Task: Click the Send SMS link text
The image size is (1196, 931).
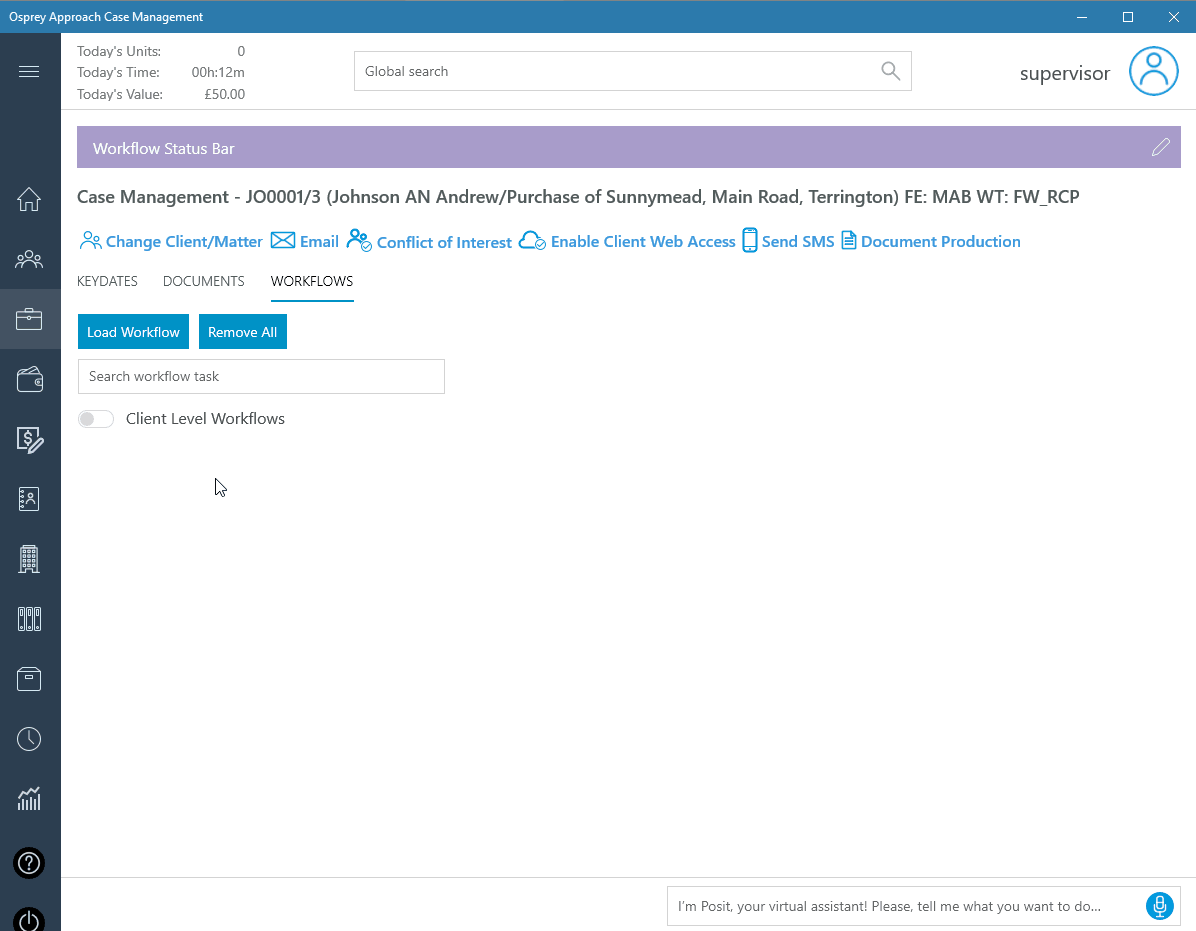Action: (x=798, y=242)
